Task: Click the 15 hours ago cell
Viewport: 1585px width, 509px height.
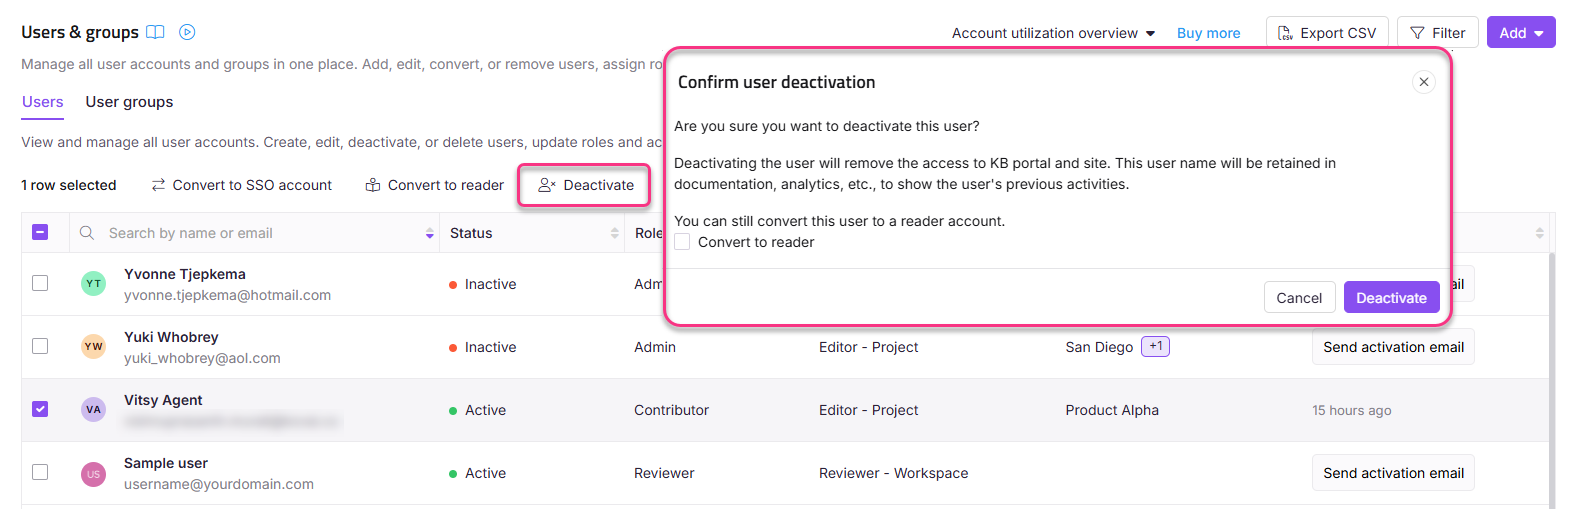Action: (1351, 410)
